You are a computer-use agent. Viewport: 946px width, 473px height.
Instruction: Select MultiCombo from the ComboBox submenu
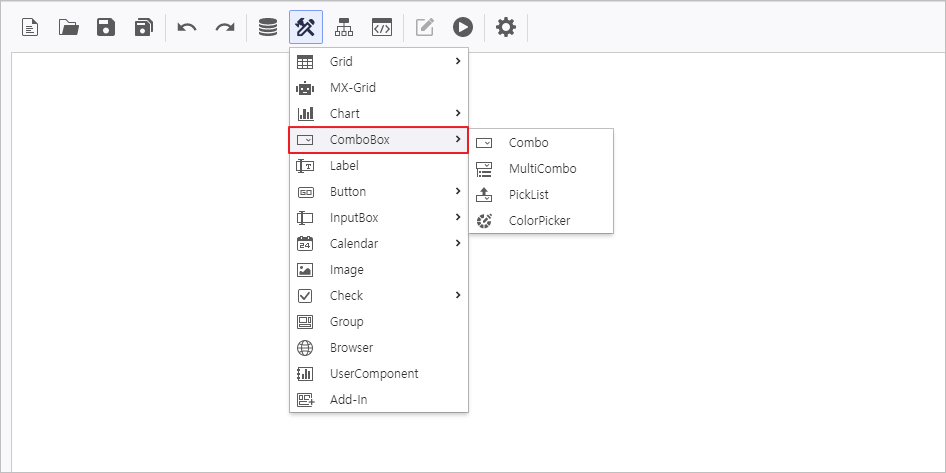(x=542, y=169)
